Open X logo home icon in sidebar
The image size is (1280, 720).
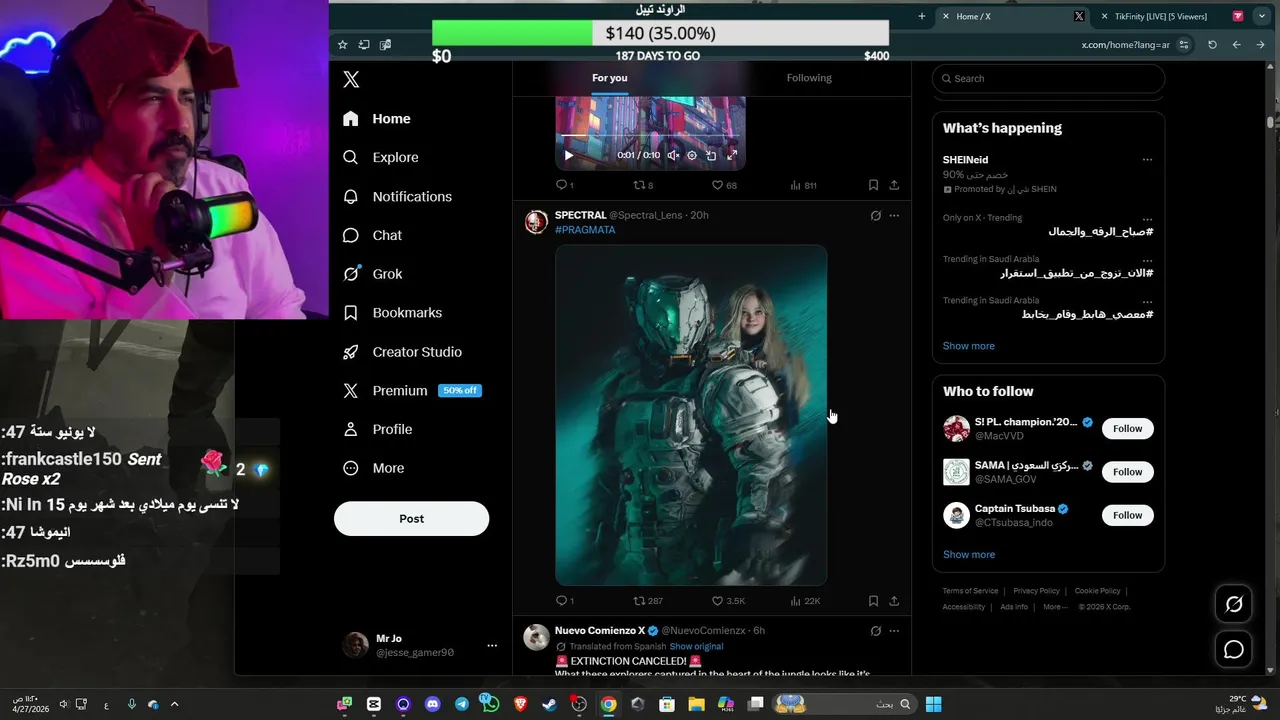(x=351, y=80)
